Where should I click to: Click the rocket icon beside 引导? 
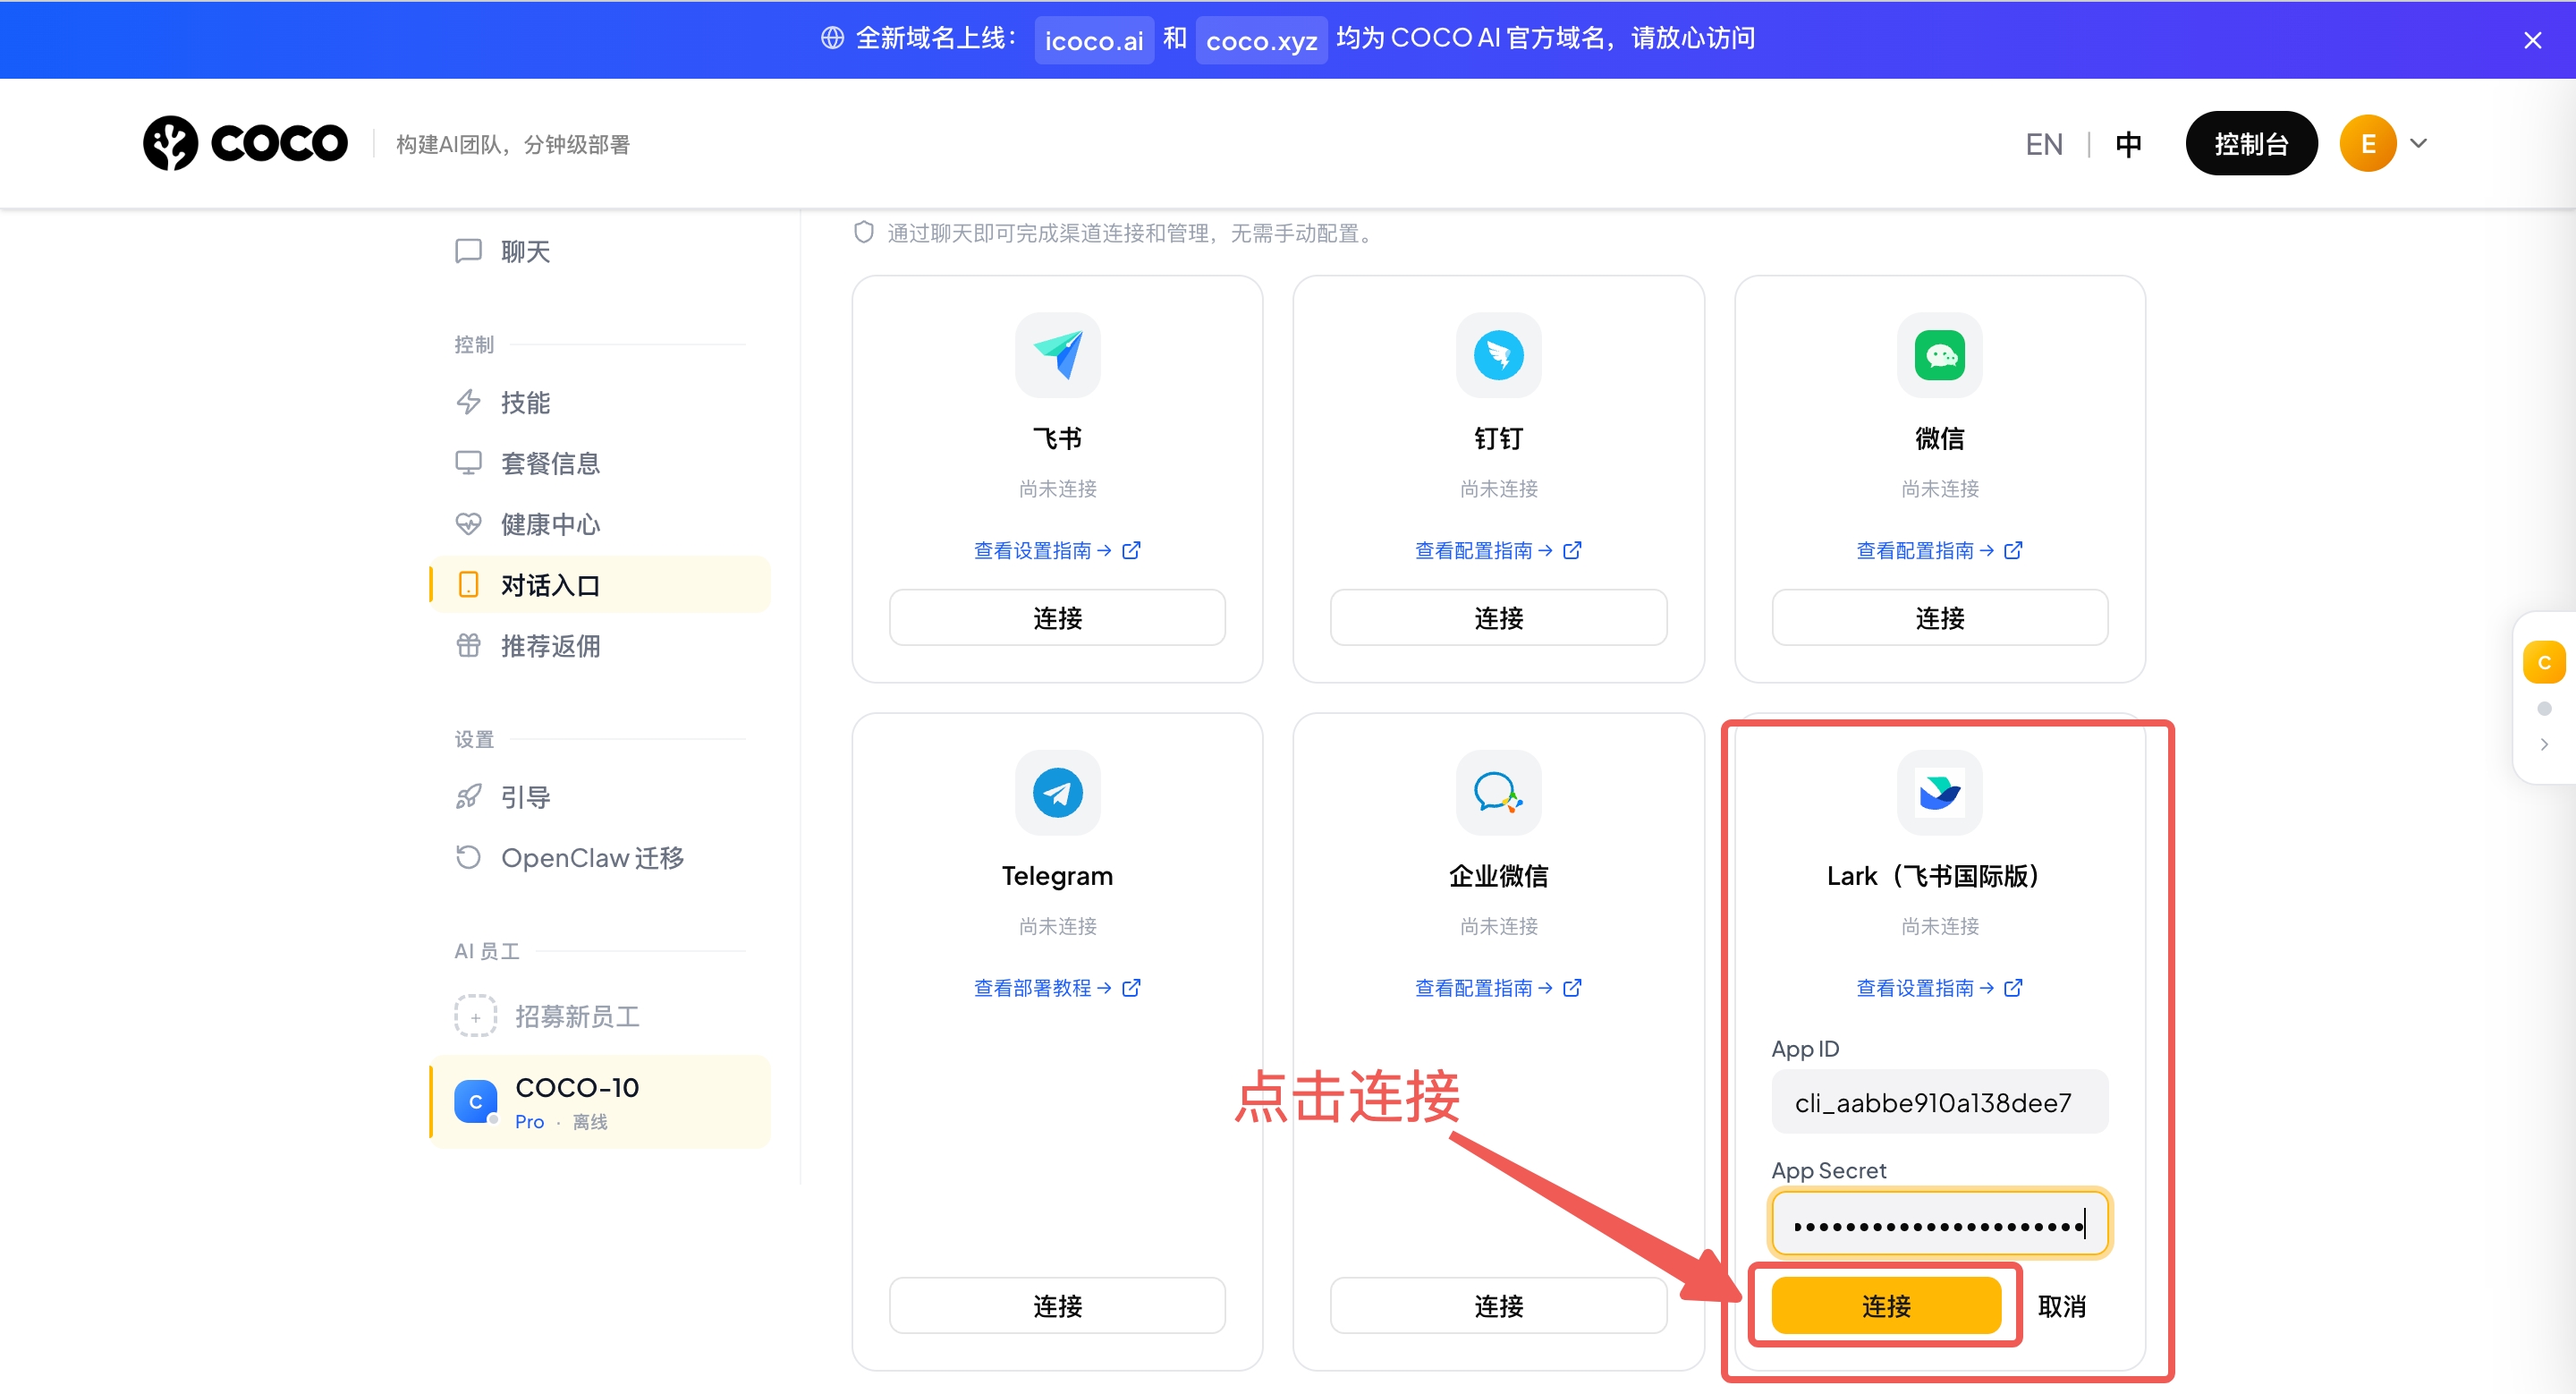tap(468, 797)
